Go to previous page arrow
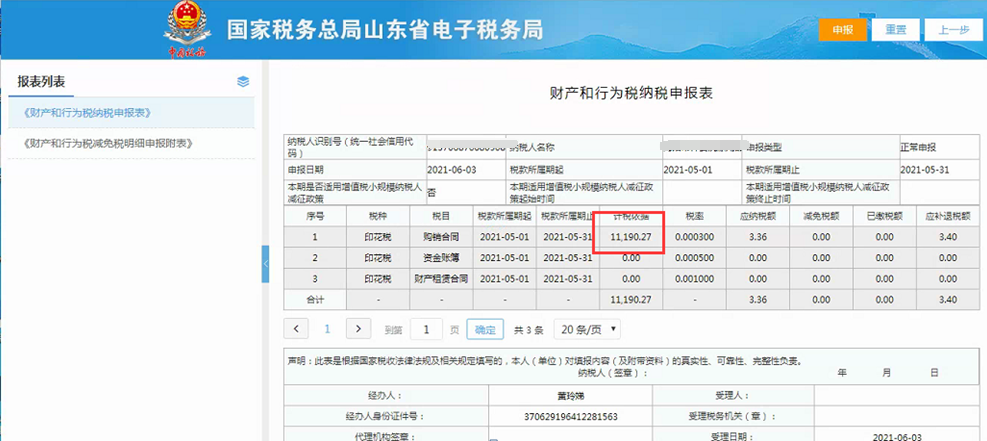This screenshot has width=987, height=441. pos(296,328)
